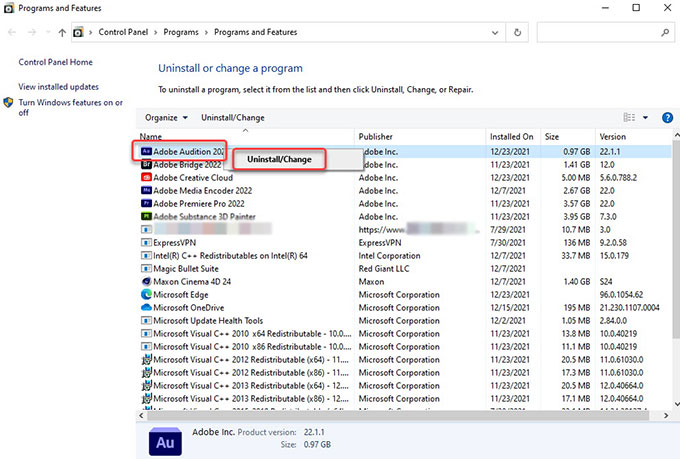The width and height of the screenshot is (680, 459).
Task: Click the Programs breadcrumb
Action: [181, 32]
